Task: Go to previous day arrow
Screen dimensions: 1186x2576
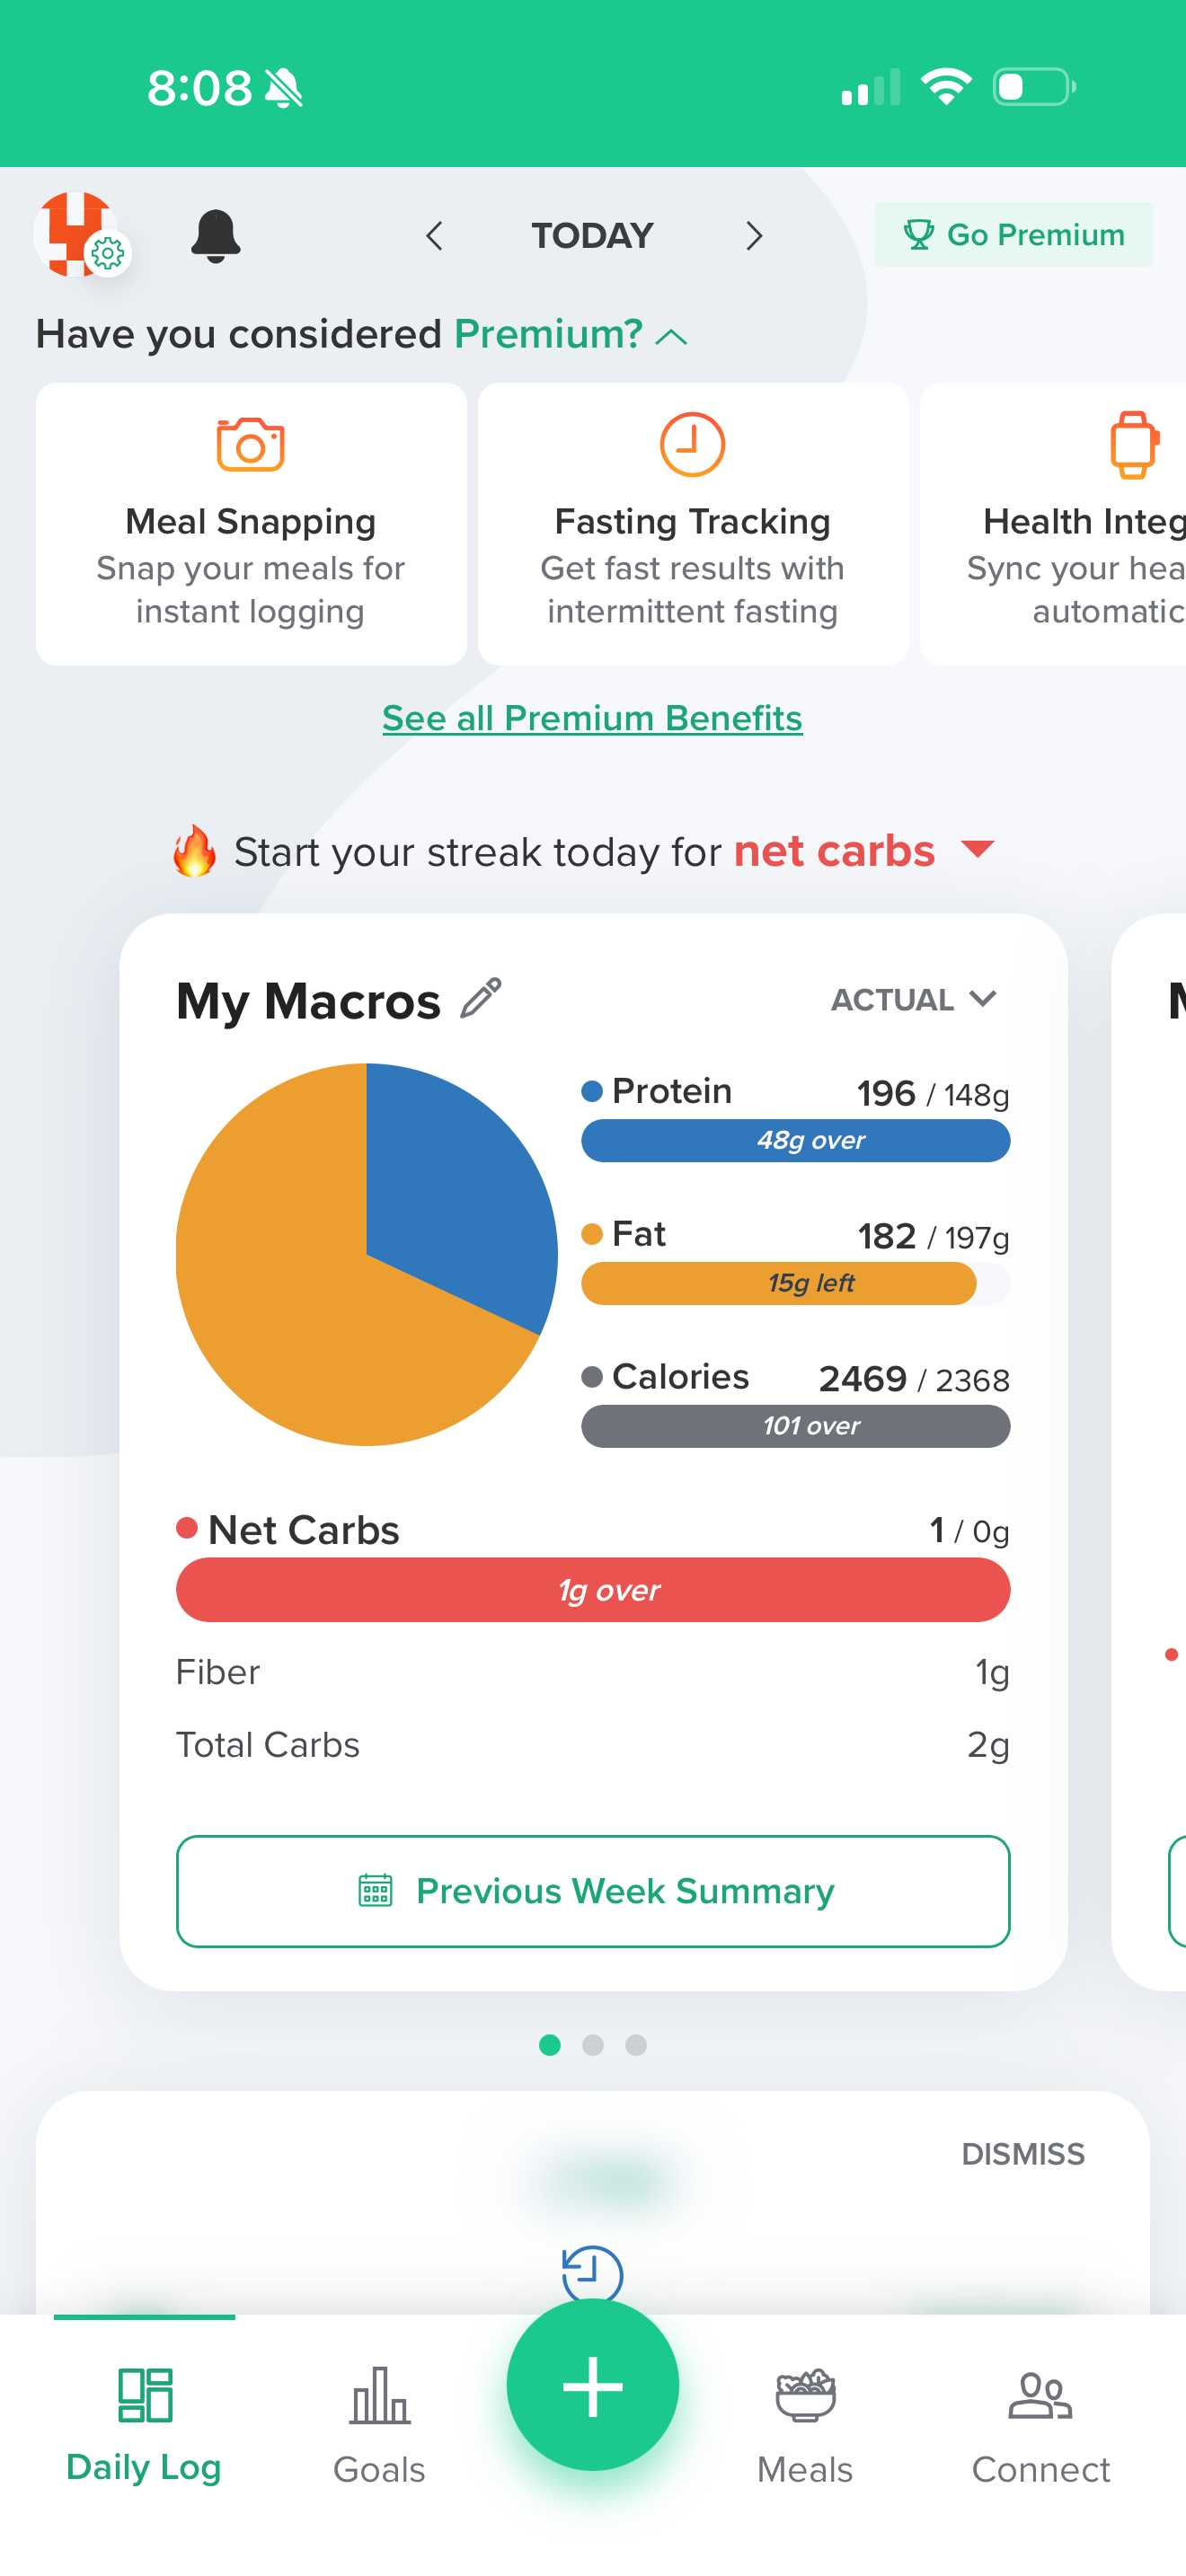Action: [434, 236]
